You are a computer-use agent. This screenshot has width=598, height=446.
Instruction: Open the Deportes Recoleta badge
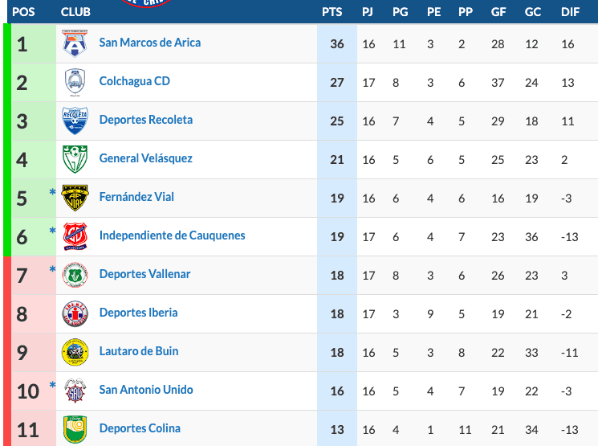click(x=75, y=120)
